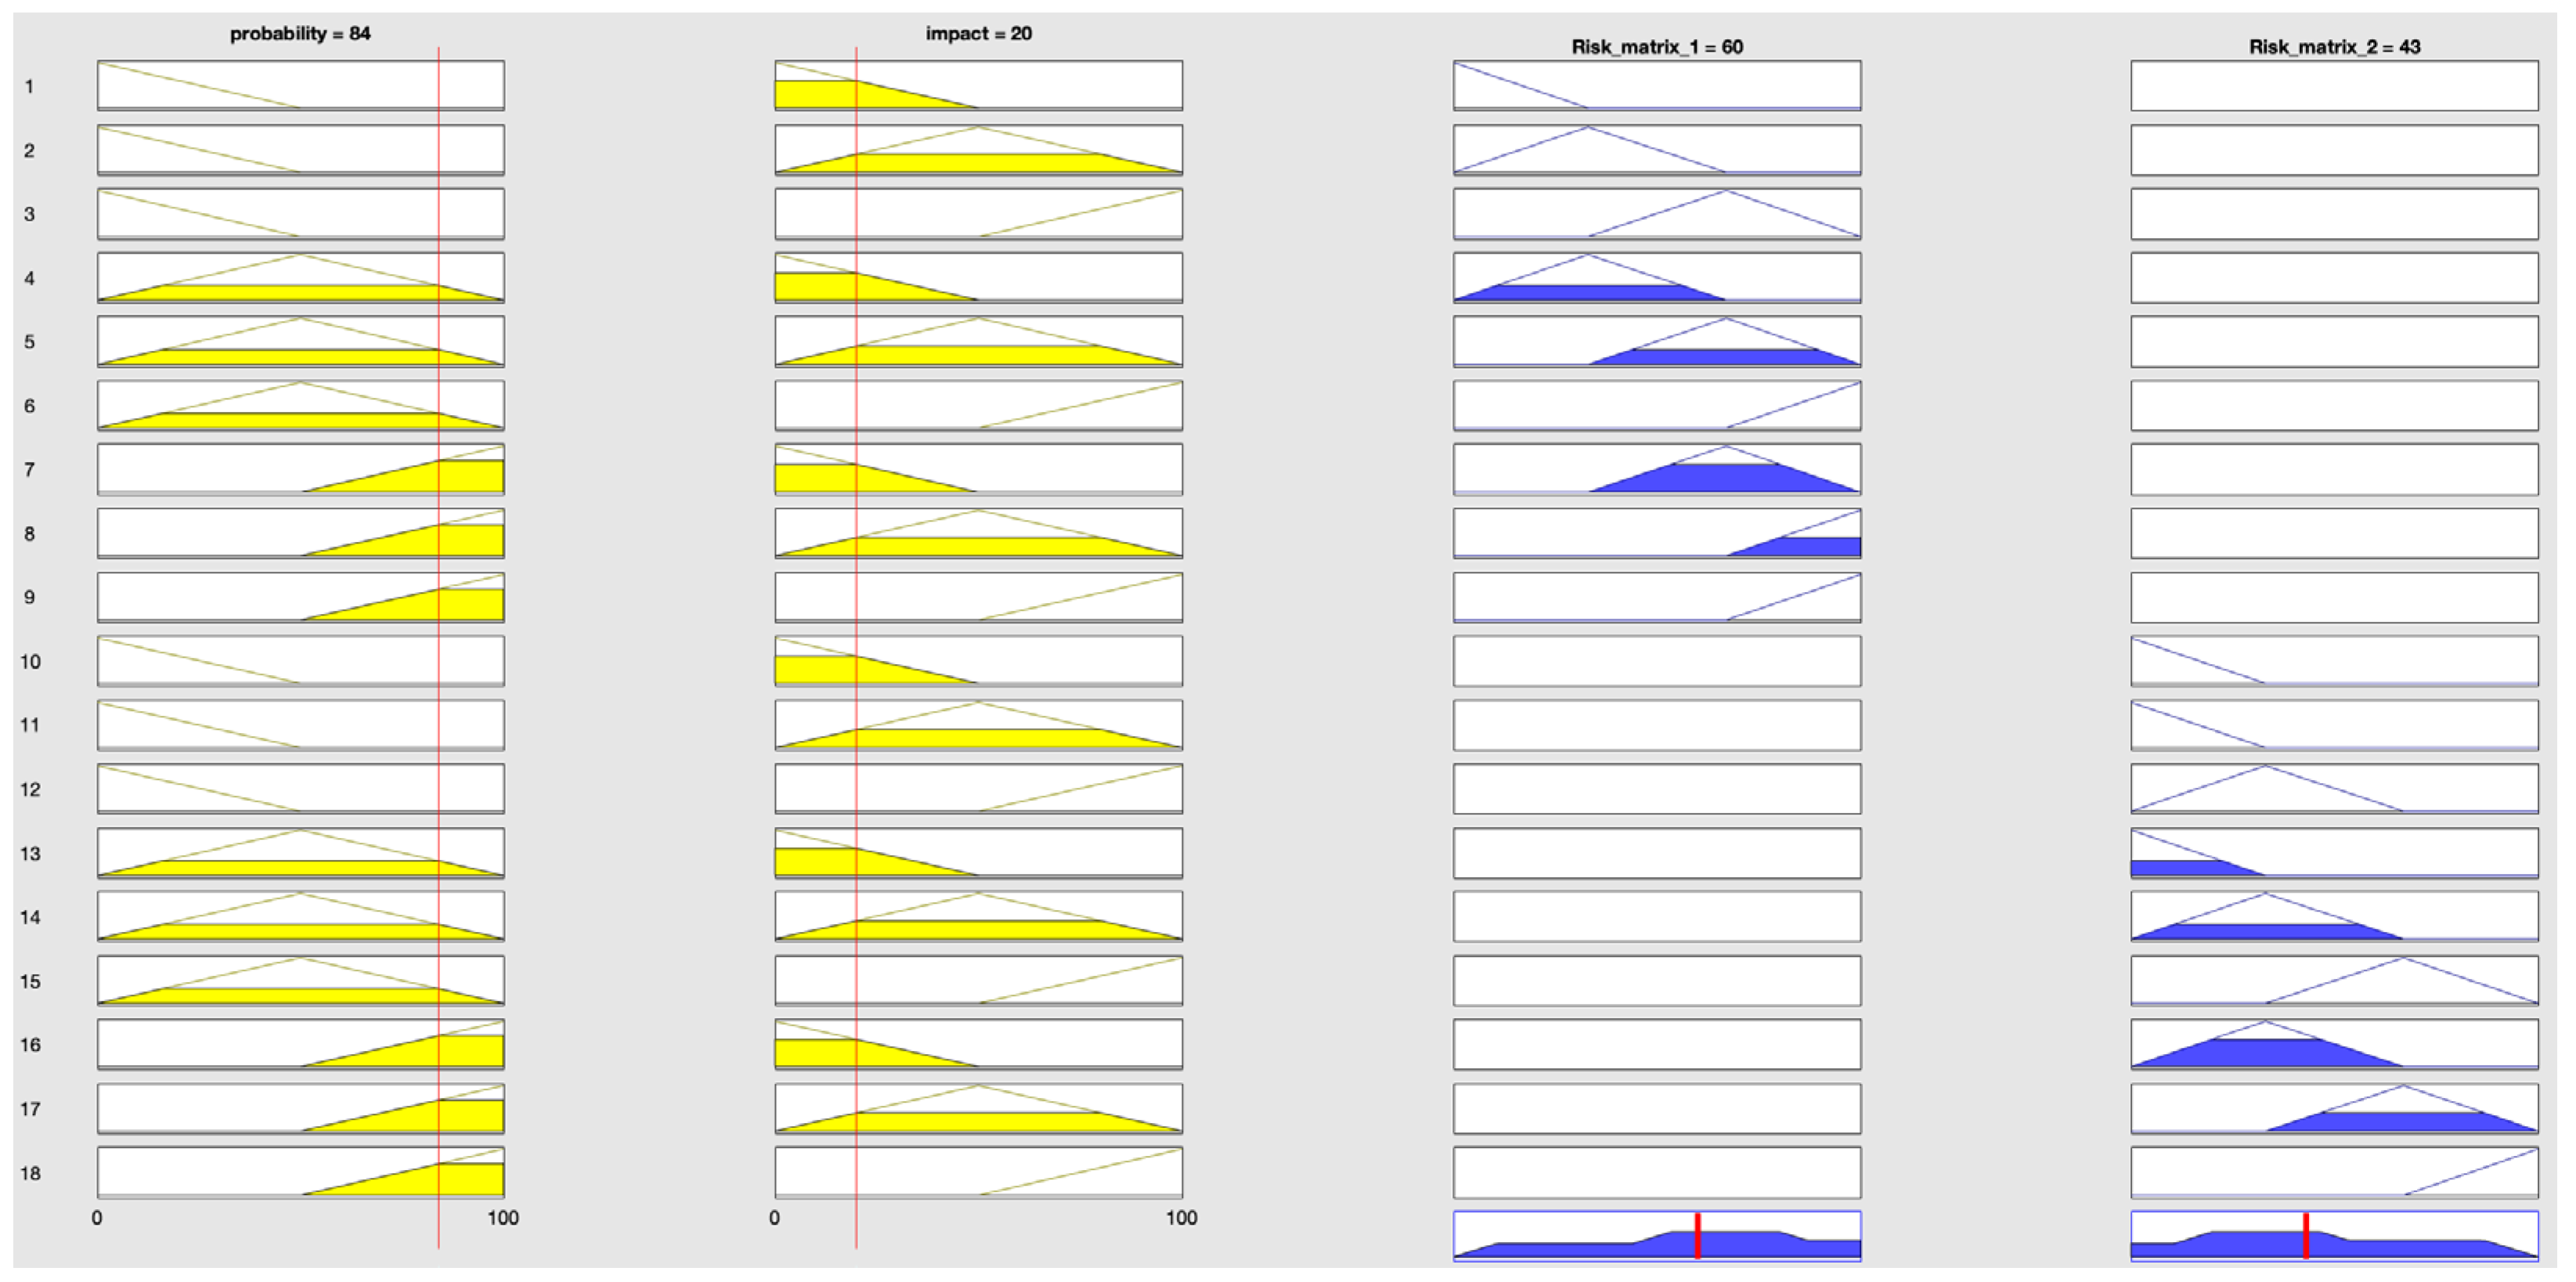Click impact plot of rule 10

978,661
